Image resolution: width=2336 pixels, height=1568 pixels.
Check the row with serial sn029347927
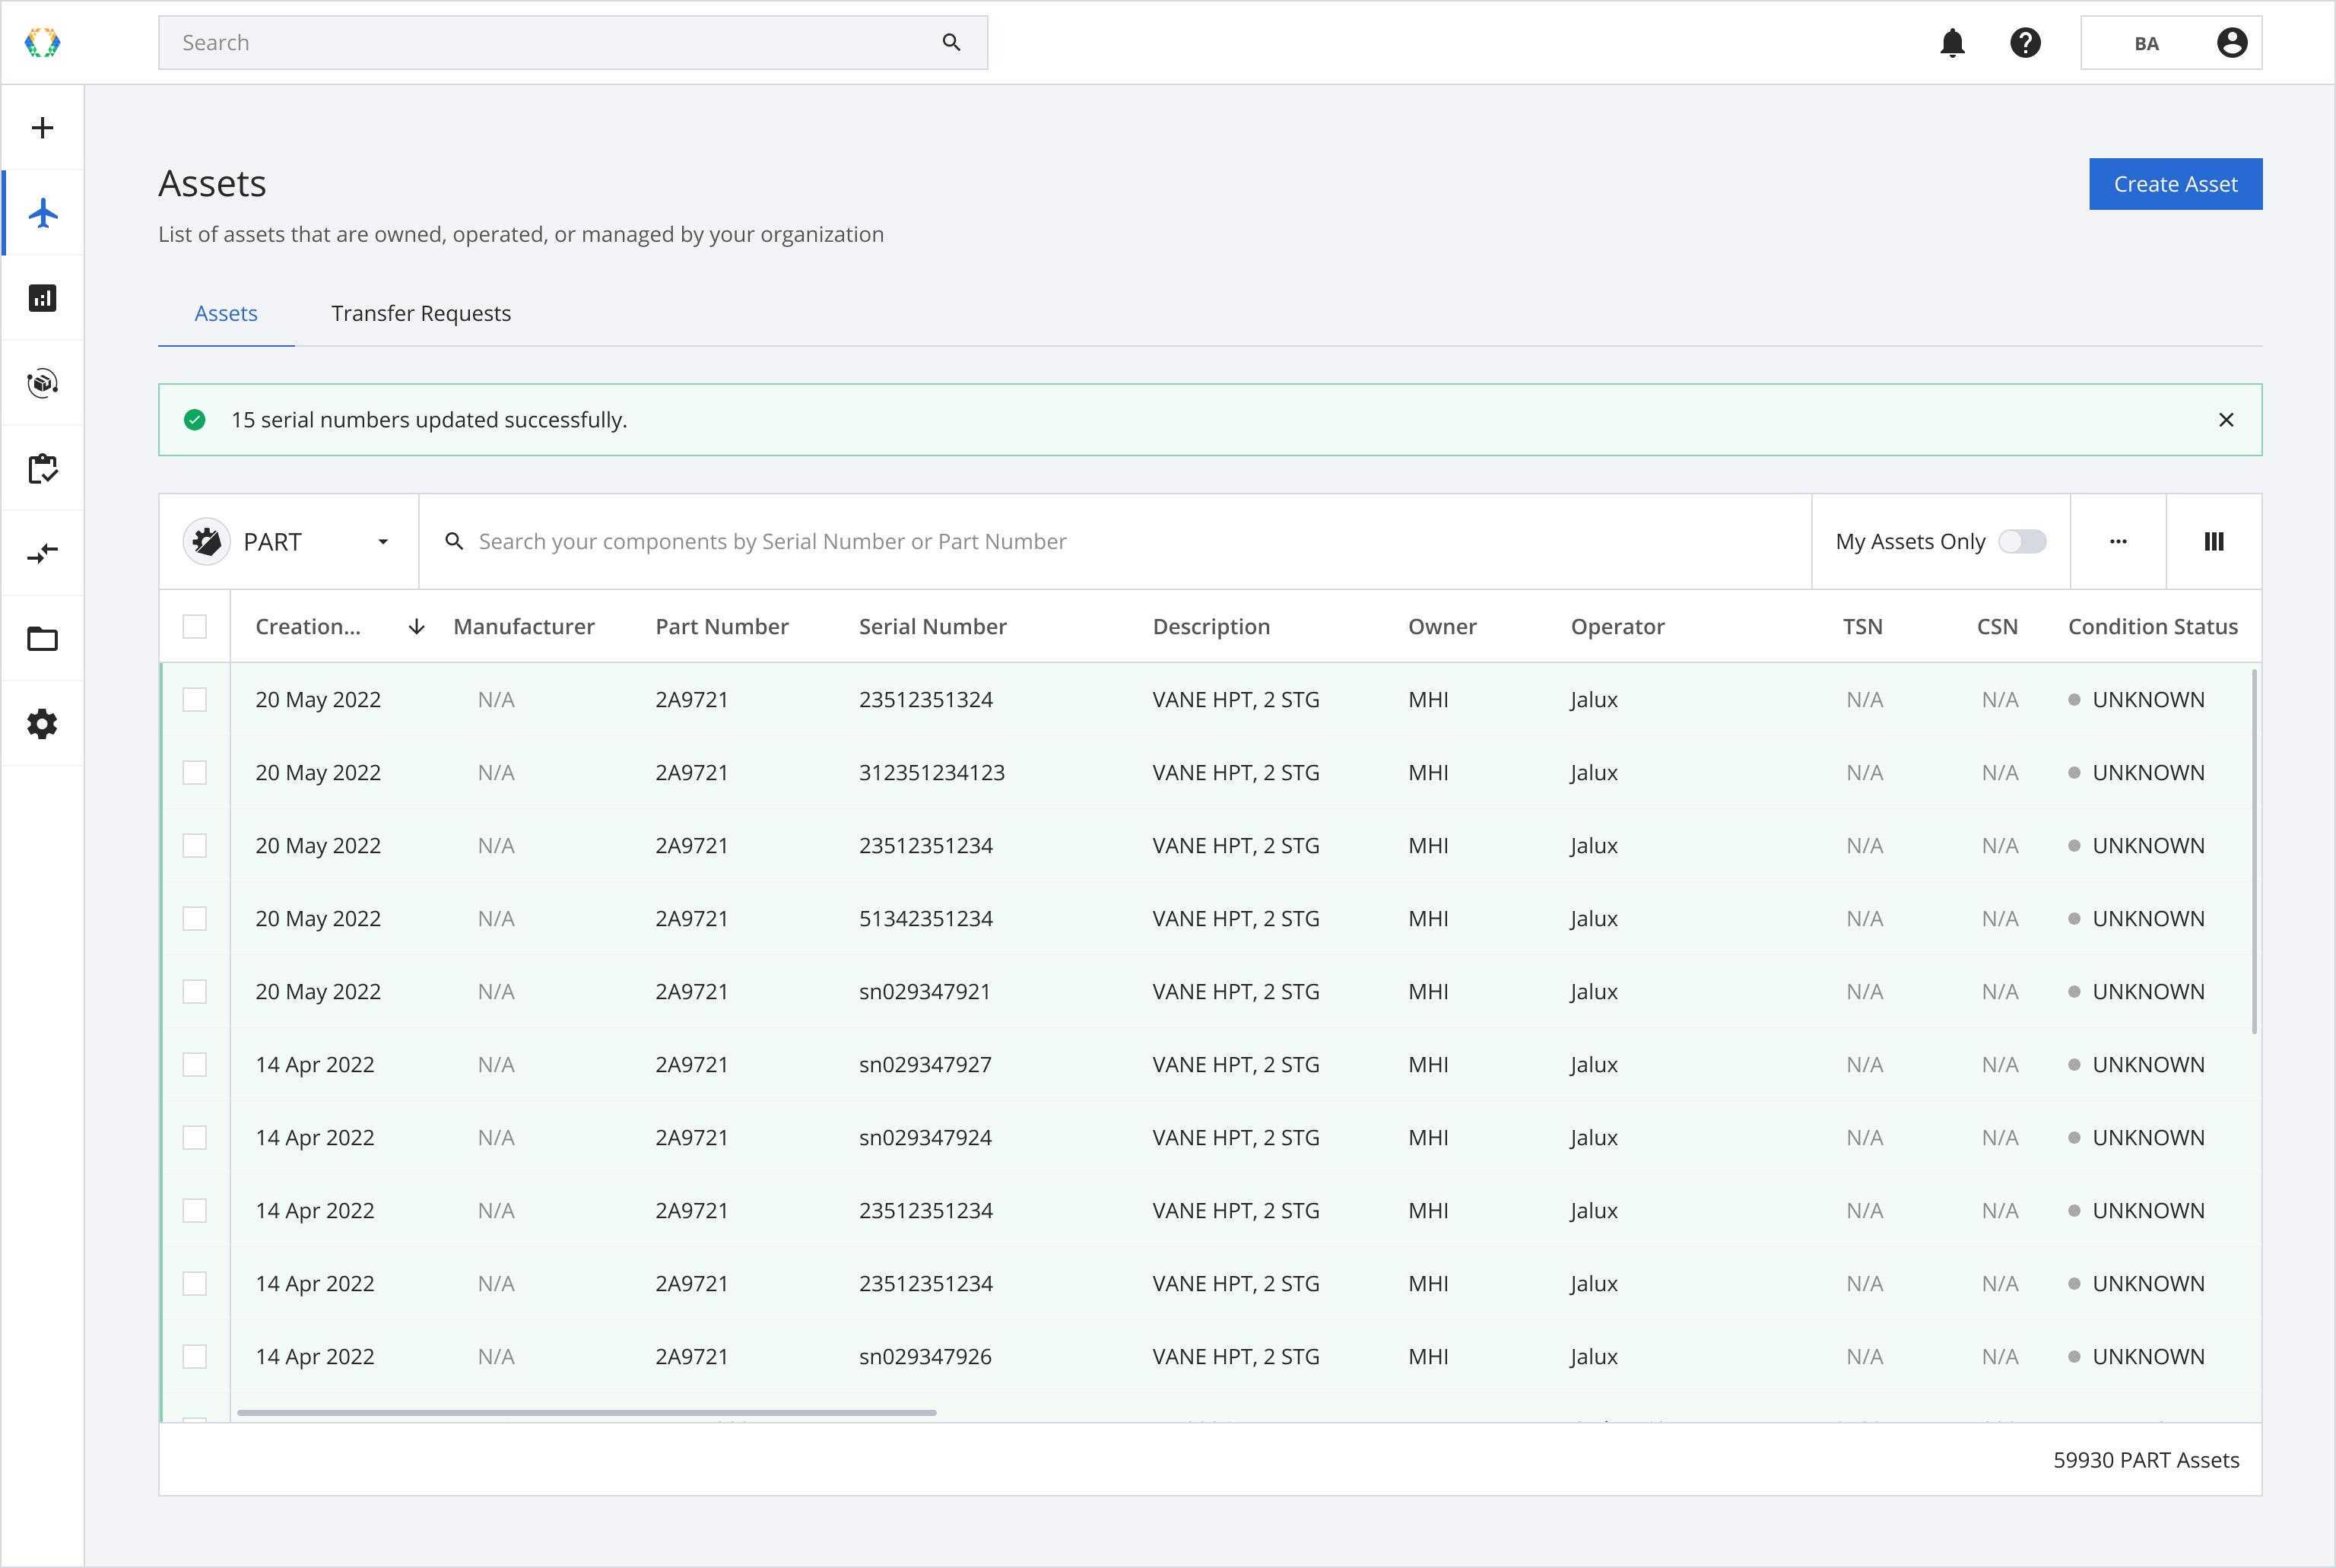click(195, 1065)
